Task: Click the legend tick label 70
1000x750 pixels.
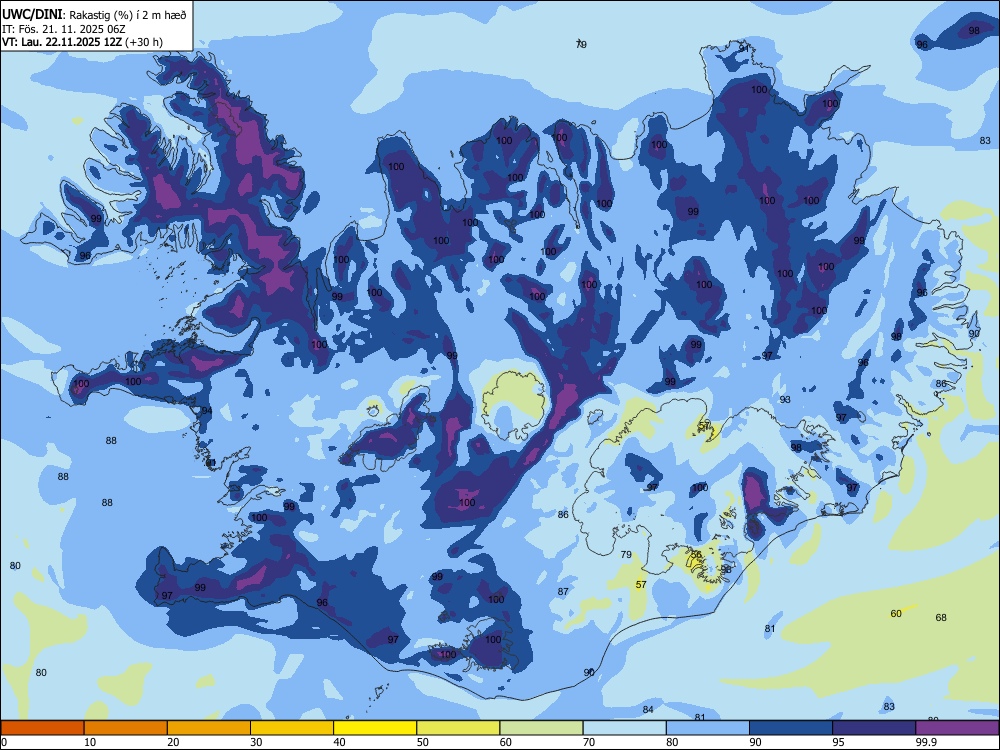Action: click(589, 742)
